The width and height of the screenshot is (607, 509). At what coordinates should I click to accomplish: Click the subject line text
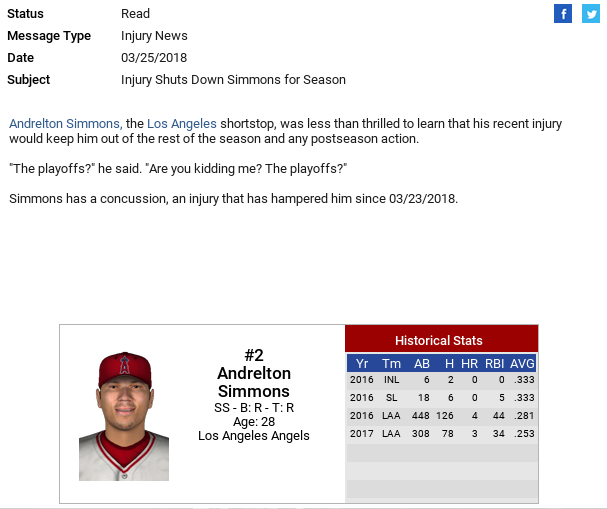point(233,80)
